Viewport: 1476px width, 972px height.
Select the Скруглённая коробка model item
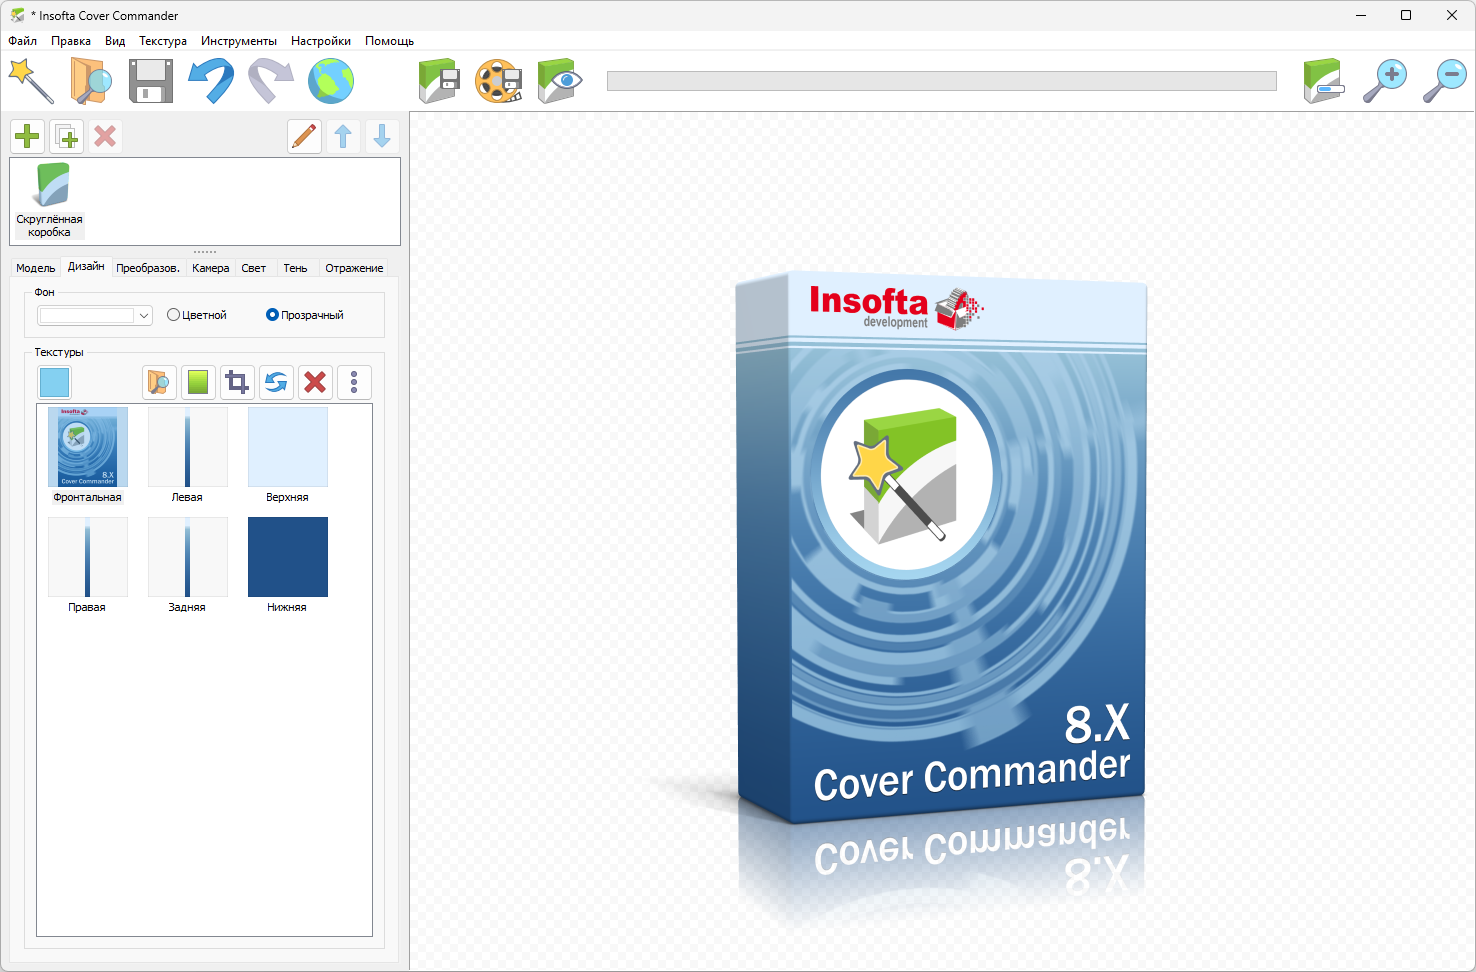50,200
